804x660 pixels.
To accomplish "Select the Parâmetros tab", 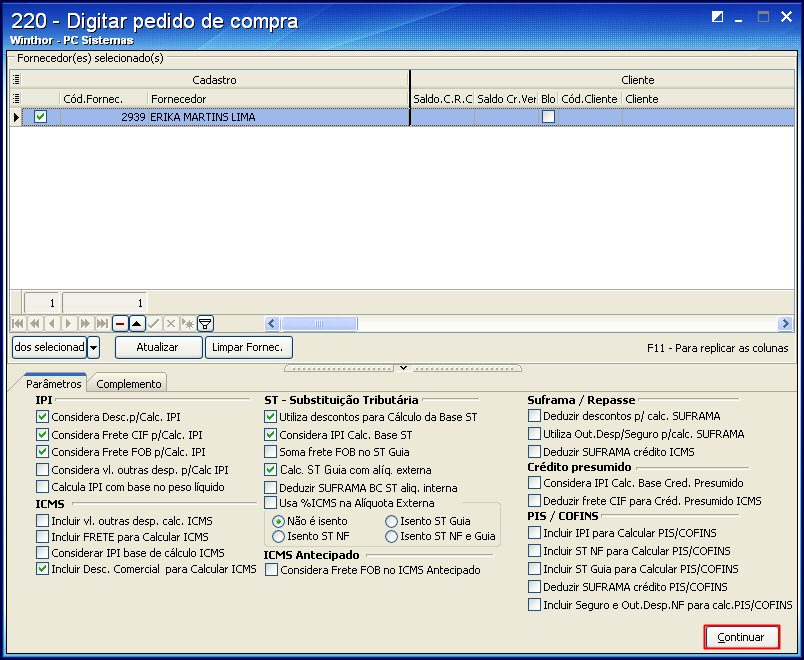I will [x=54, y=384].
